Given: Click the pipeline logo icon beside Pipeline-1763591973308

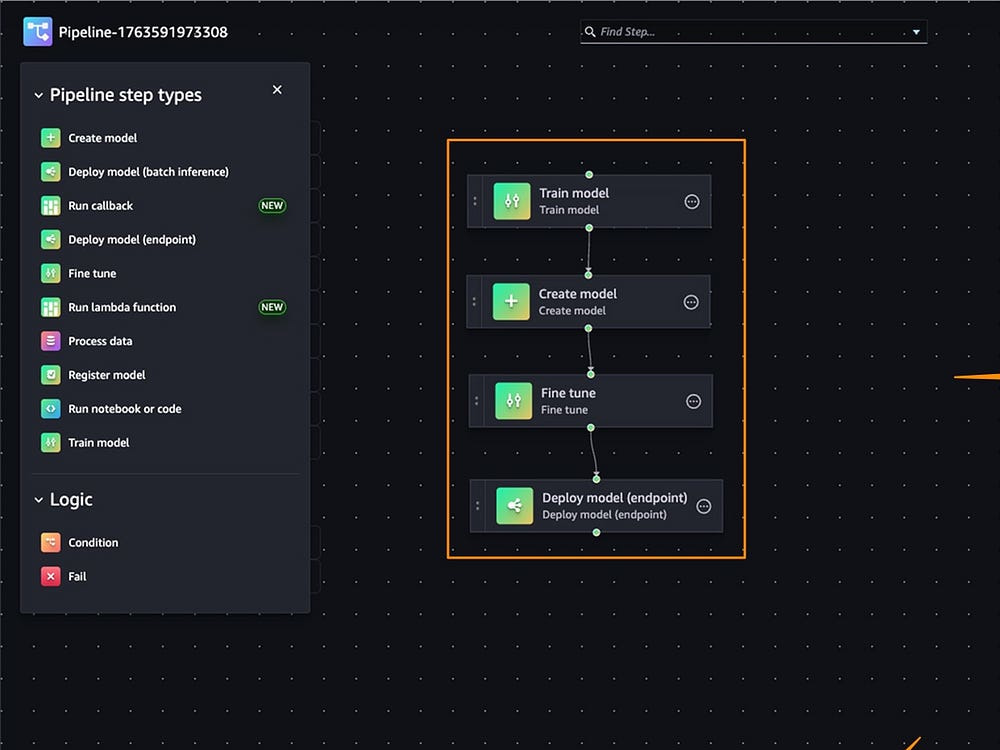Looking at the screenshot, I should (38, 31).
